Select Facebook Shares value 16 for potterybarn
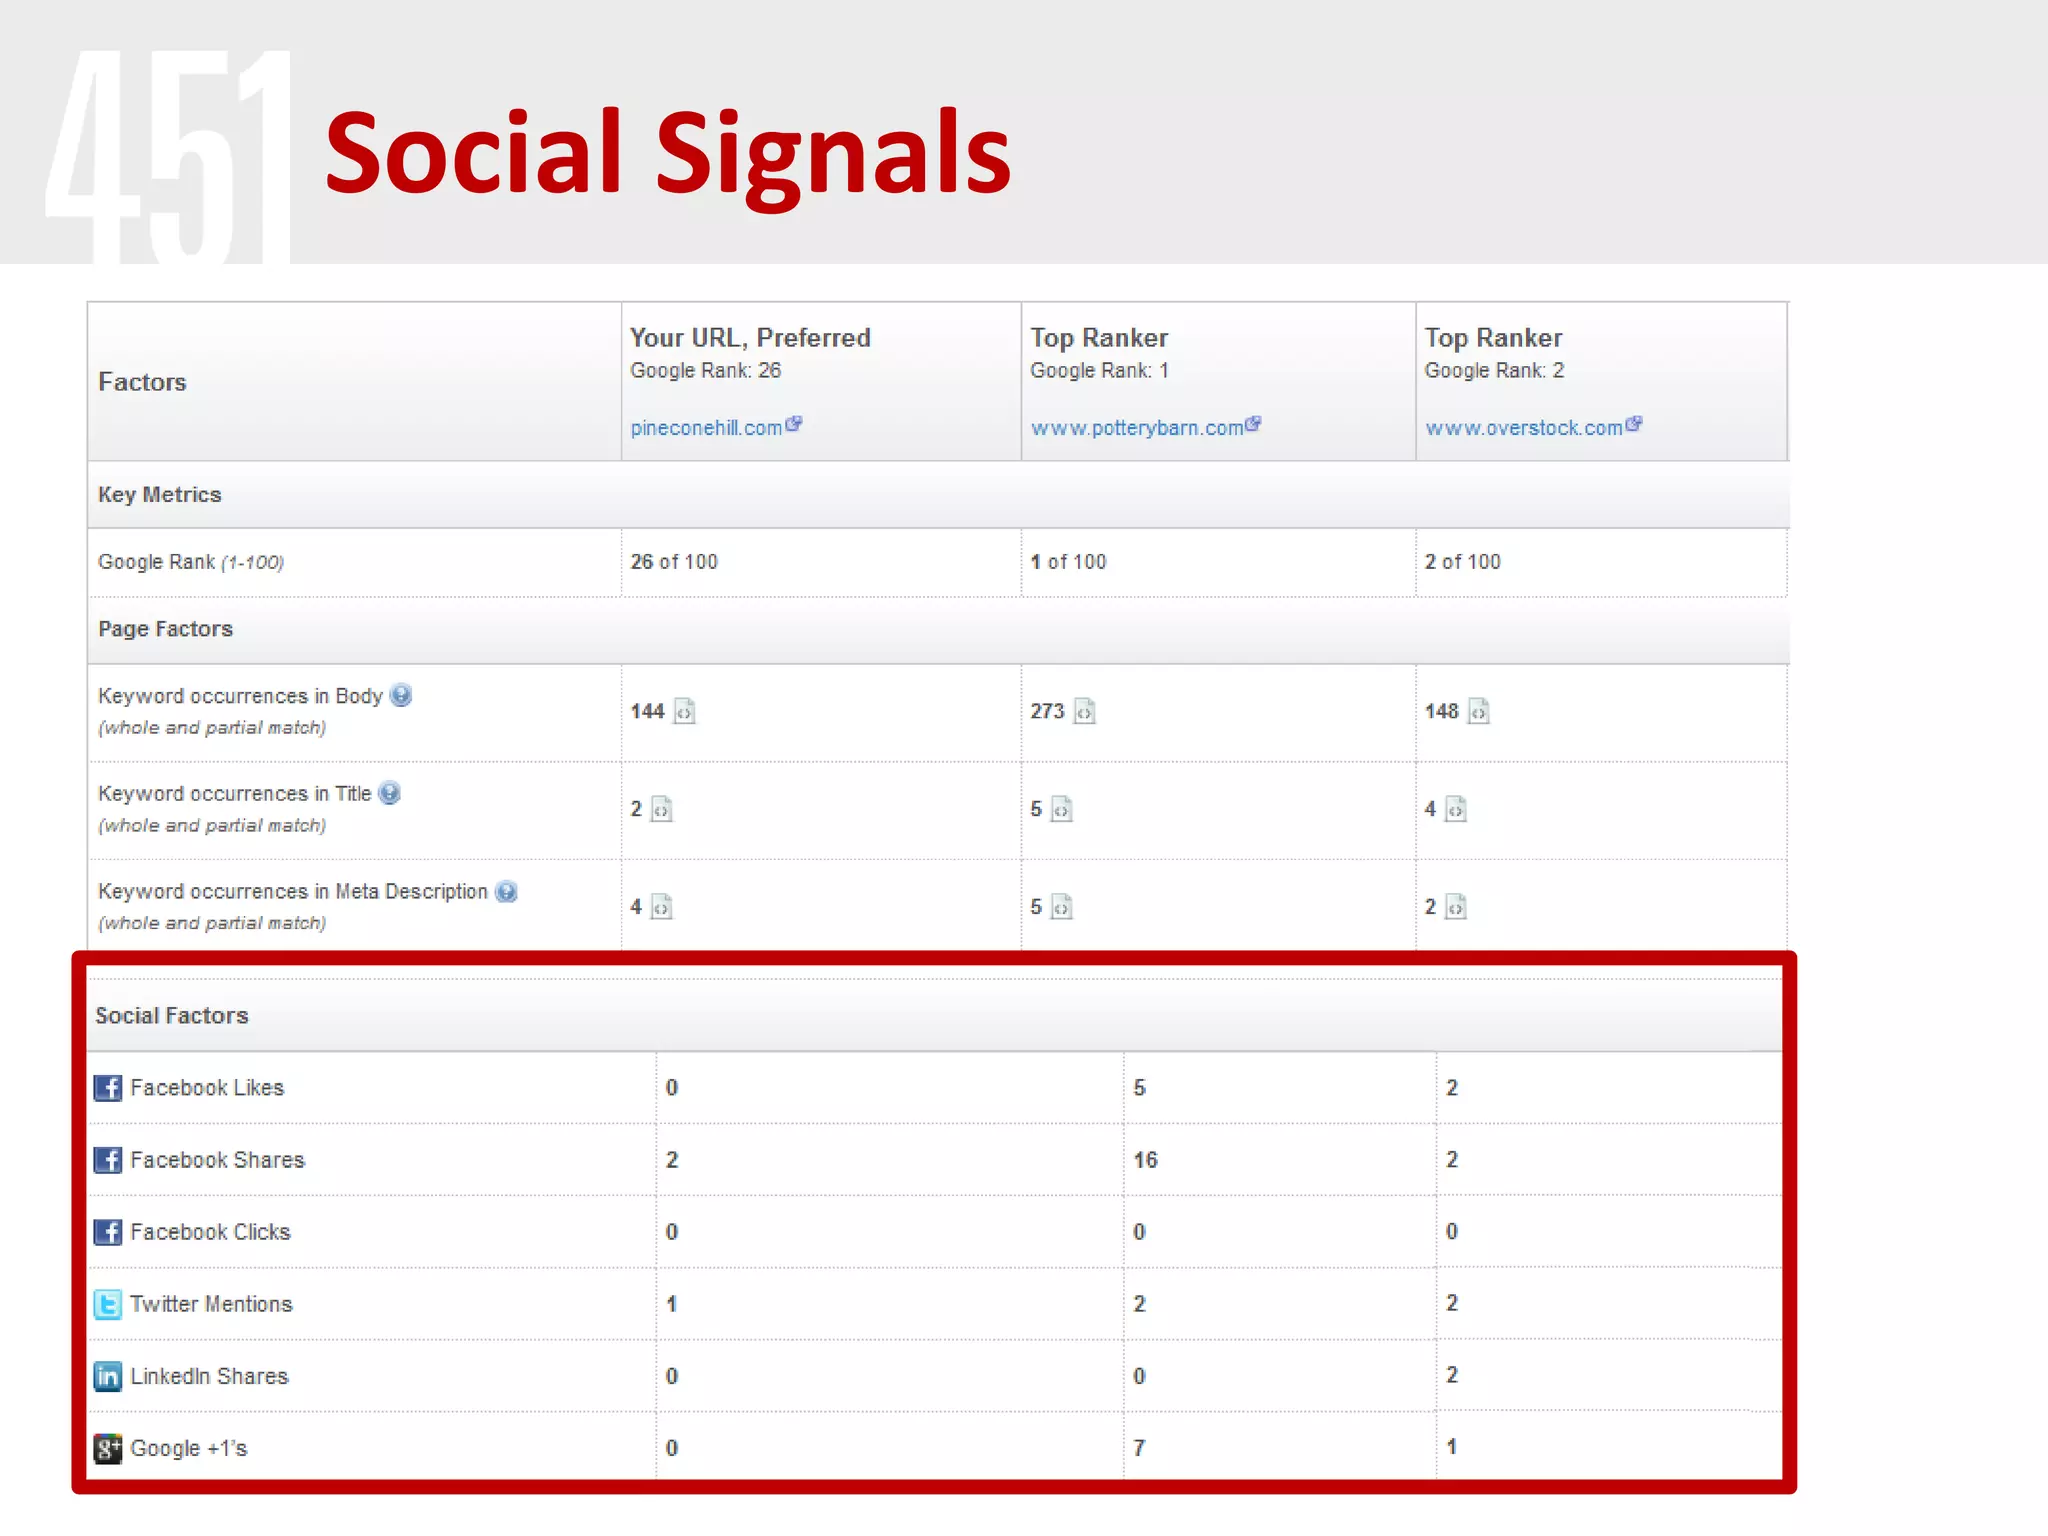Image resolution: width=2048 pixels, height=1536 pixels. click(x=1146, y=1160)
